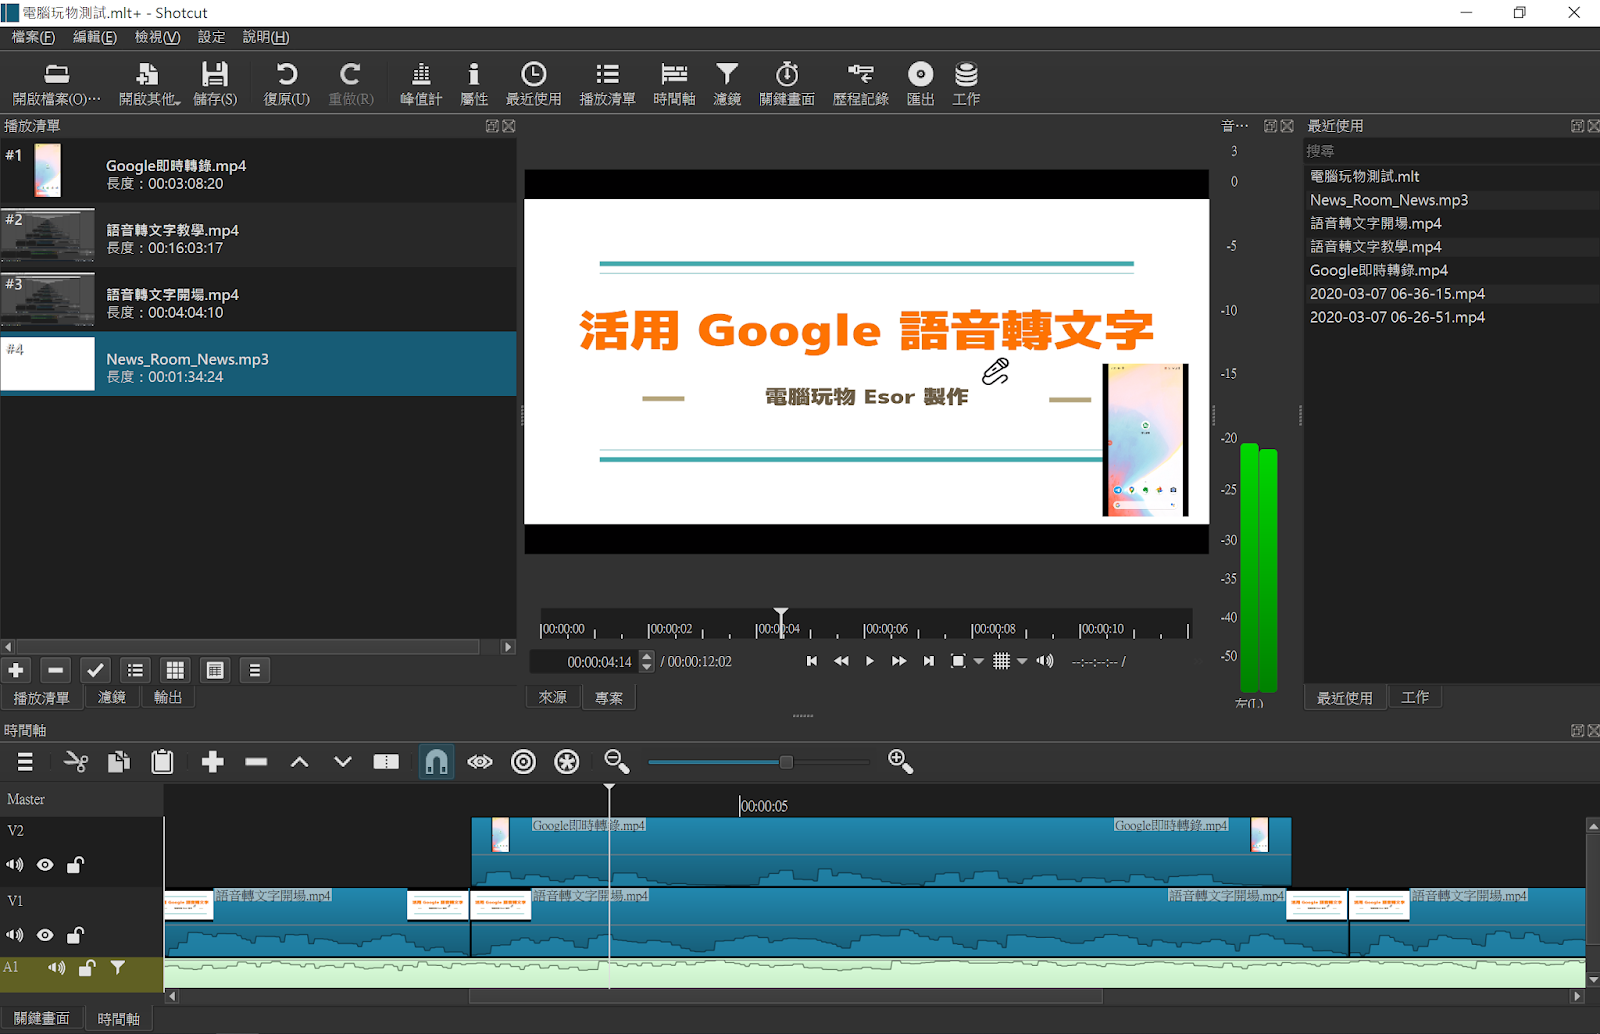This screenshot has width=1600, height=1034.
Task: Hide the V1 track video
Action: click(45, 935)
